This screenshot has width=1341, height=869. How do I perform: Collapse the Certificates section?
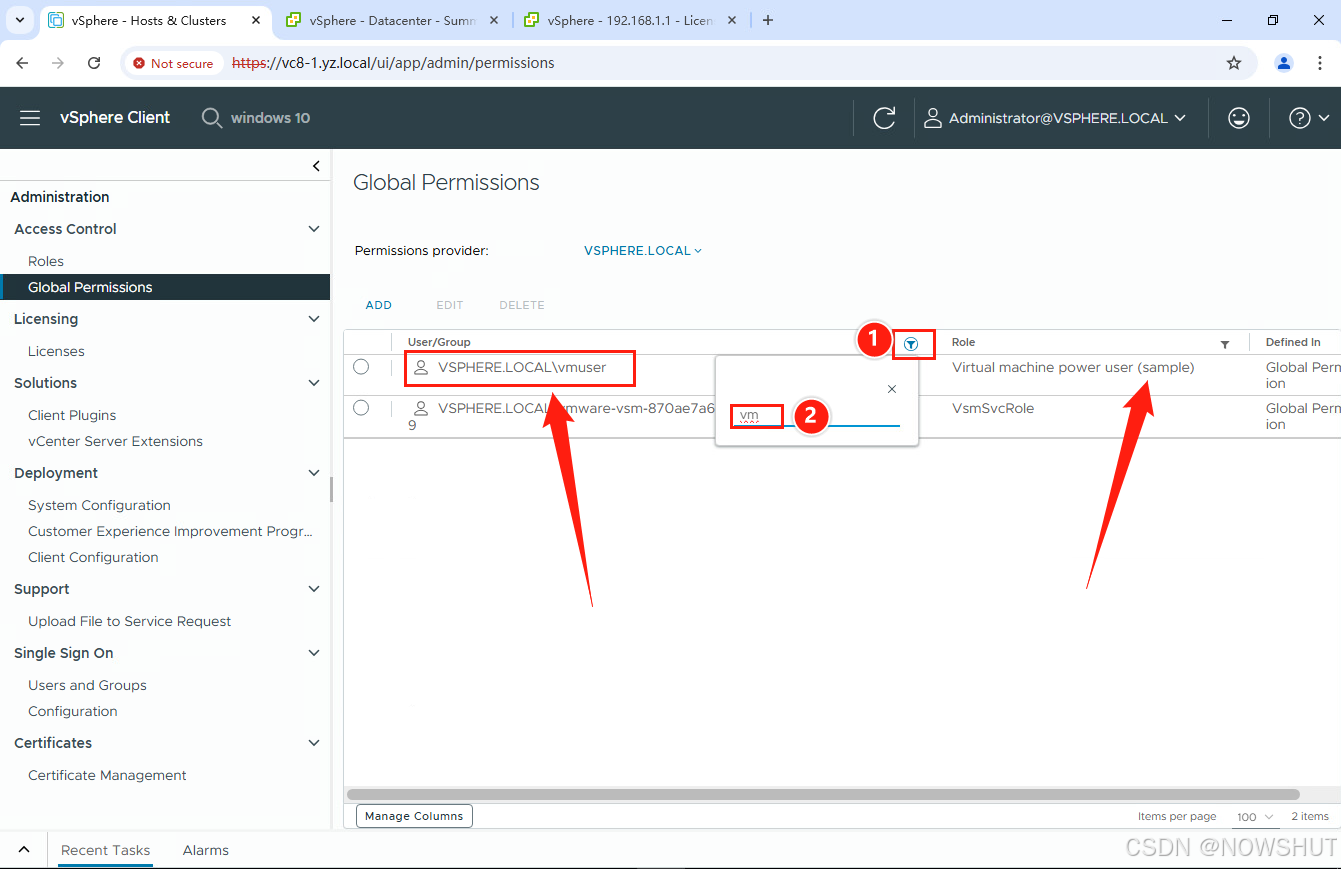[314, 743]
